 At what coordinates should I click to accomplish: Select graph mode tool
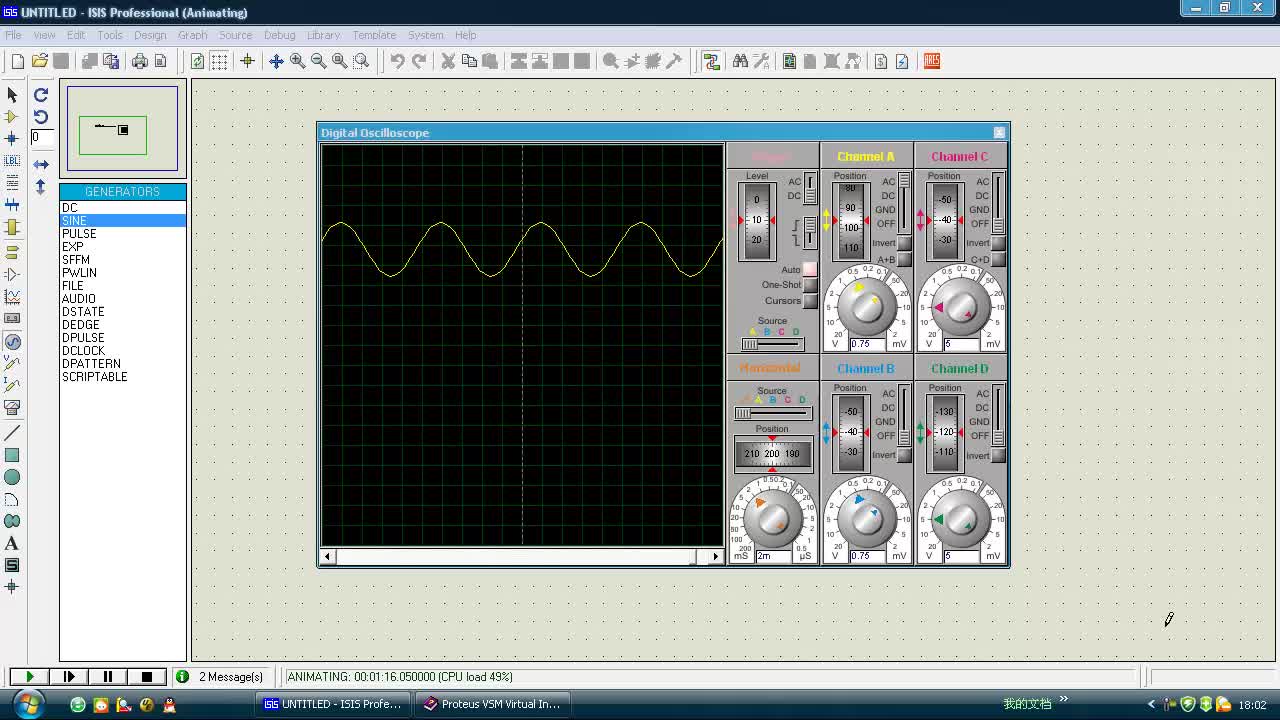12,296
